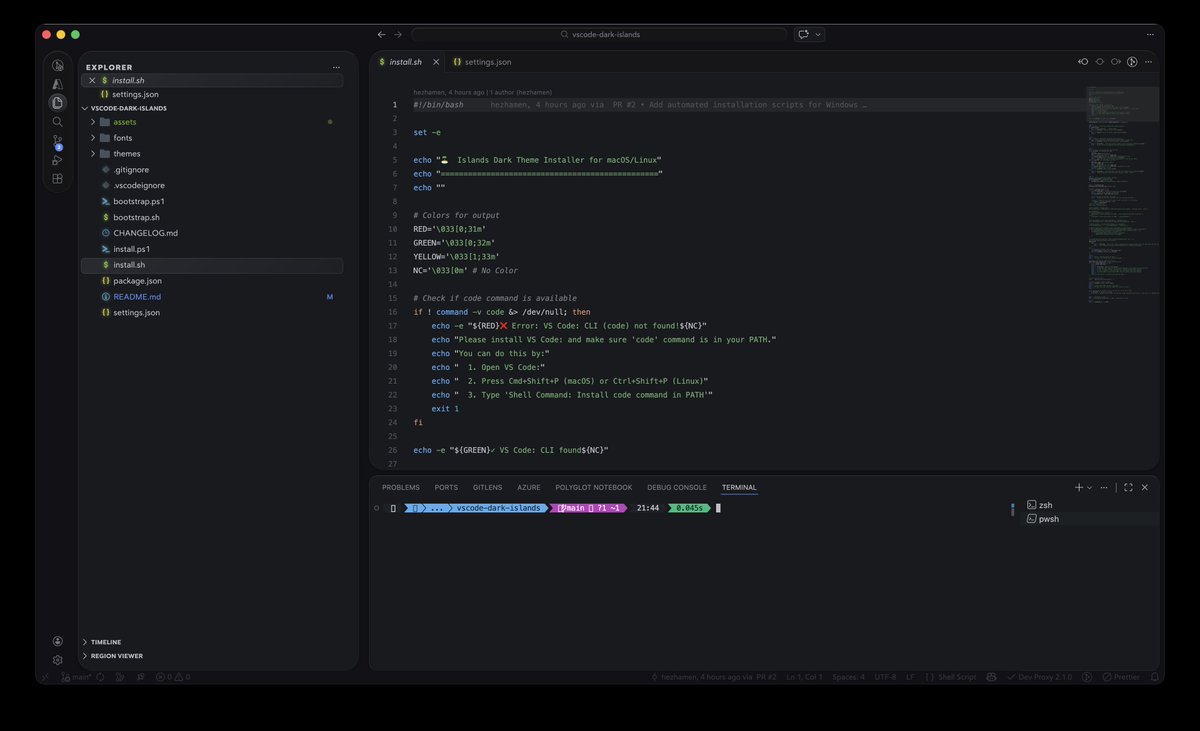1200x731 pixels.
Task: Maximize the terminal panel size
Action: (x=1128, y=487)
